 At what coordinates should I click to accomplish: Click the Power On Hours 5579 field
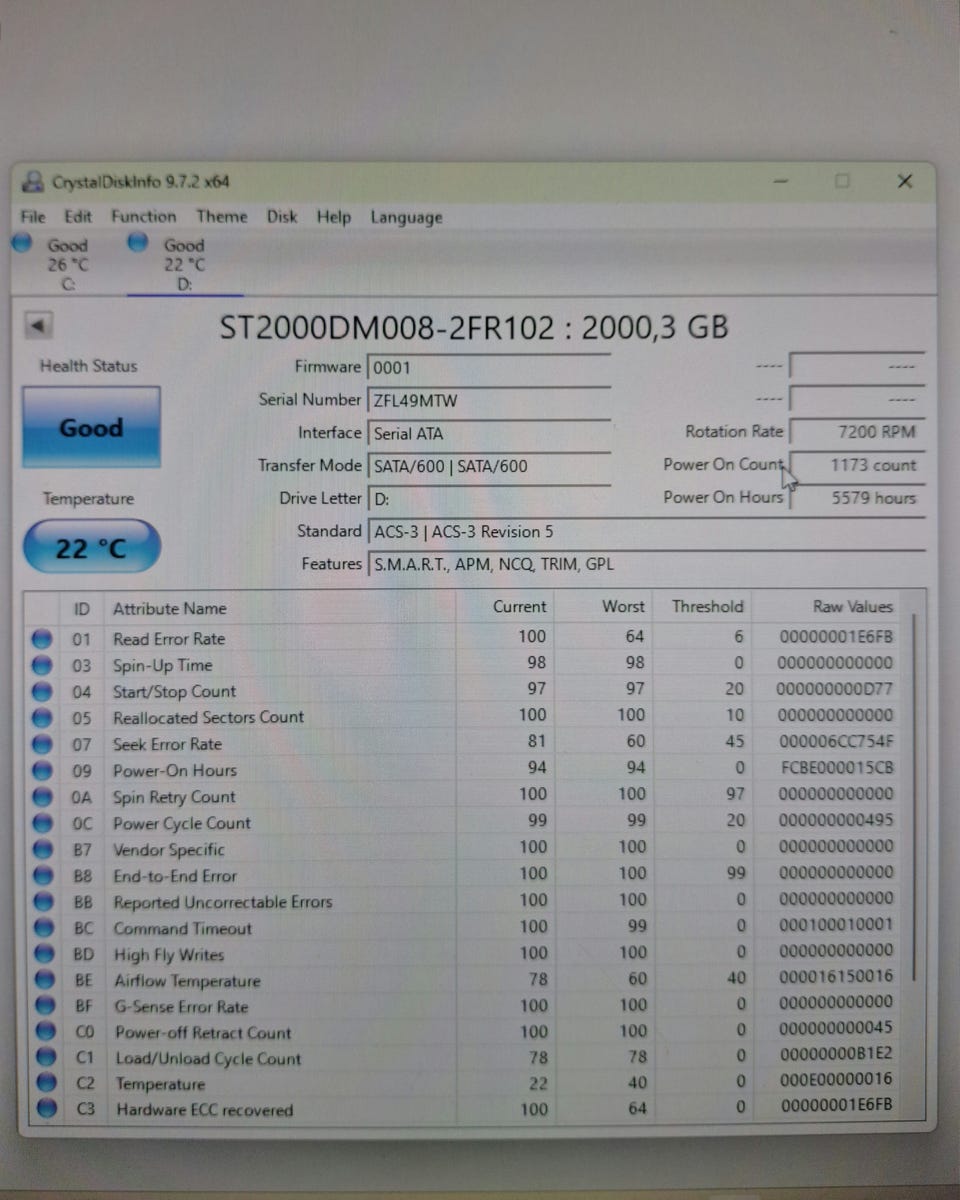point(857,497)
